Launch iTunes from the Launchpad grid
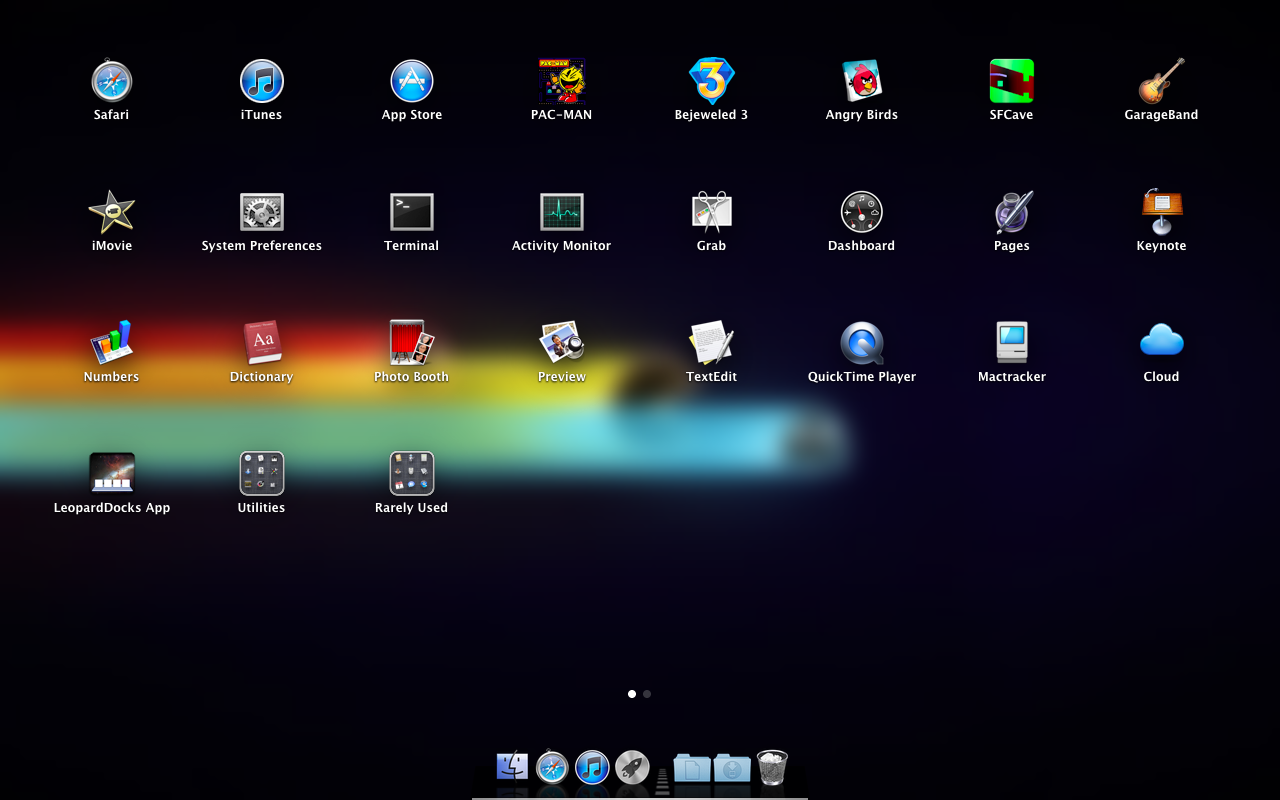The width and height of the screenshot is (1280, 800). pos(262,82)
